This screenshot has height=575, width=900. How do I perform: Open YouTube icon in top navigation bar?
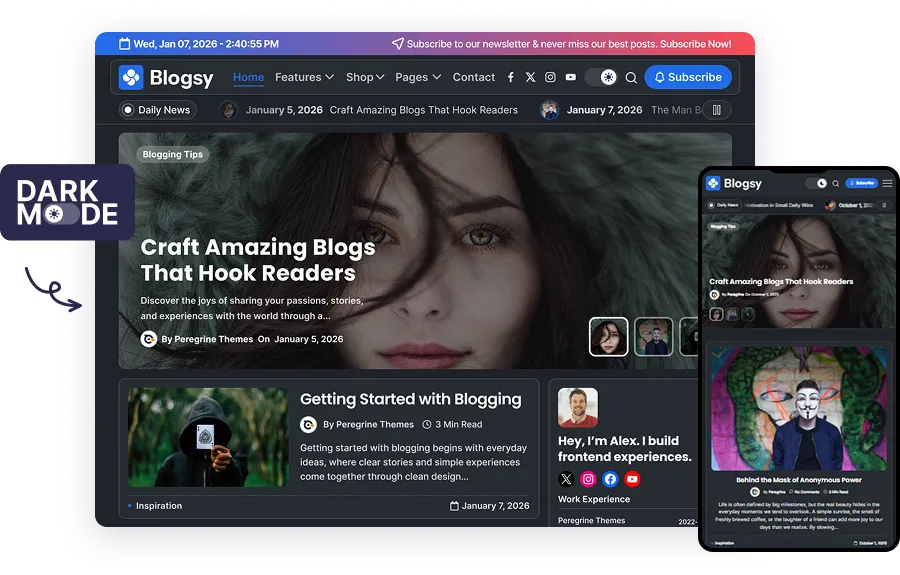[570, 77]
